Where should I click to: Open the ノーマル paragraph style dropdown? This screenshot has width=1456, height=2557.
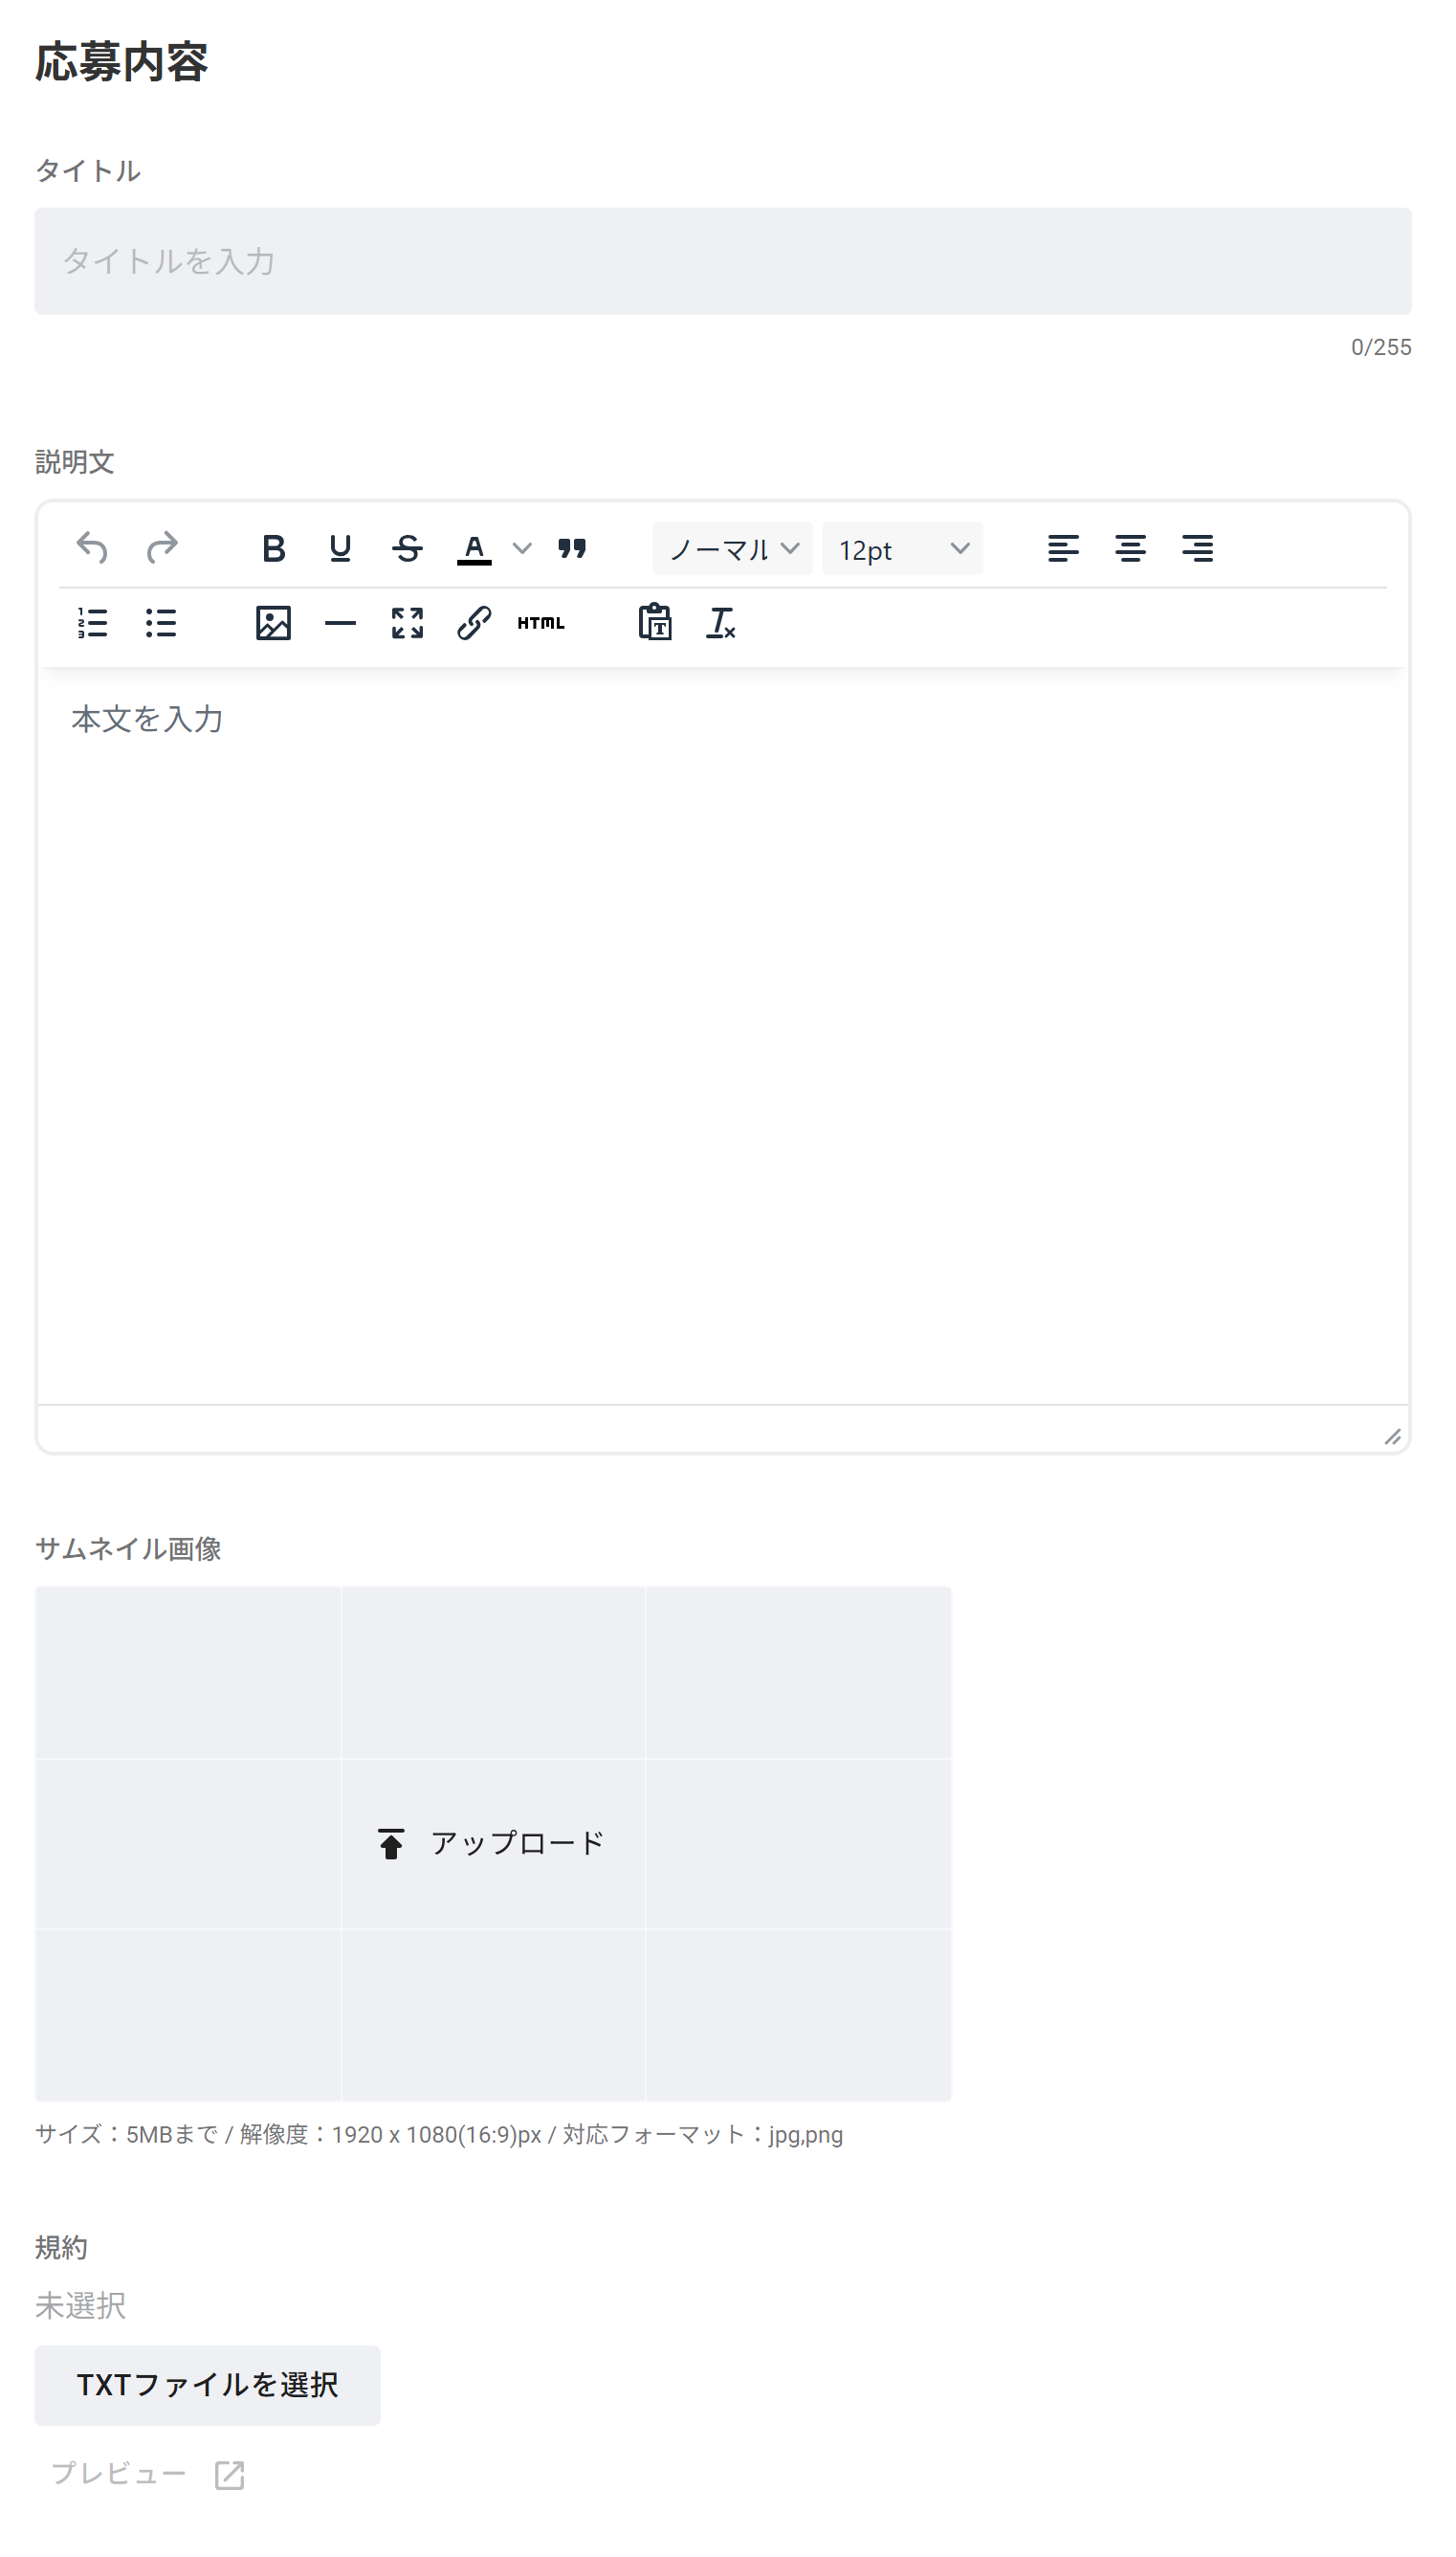732,550
